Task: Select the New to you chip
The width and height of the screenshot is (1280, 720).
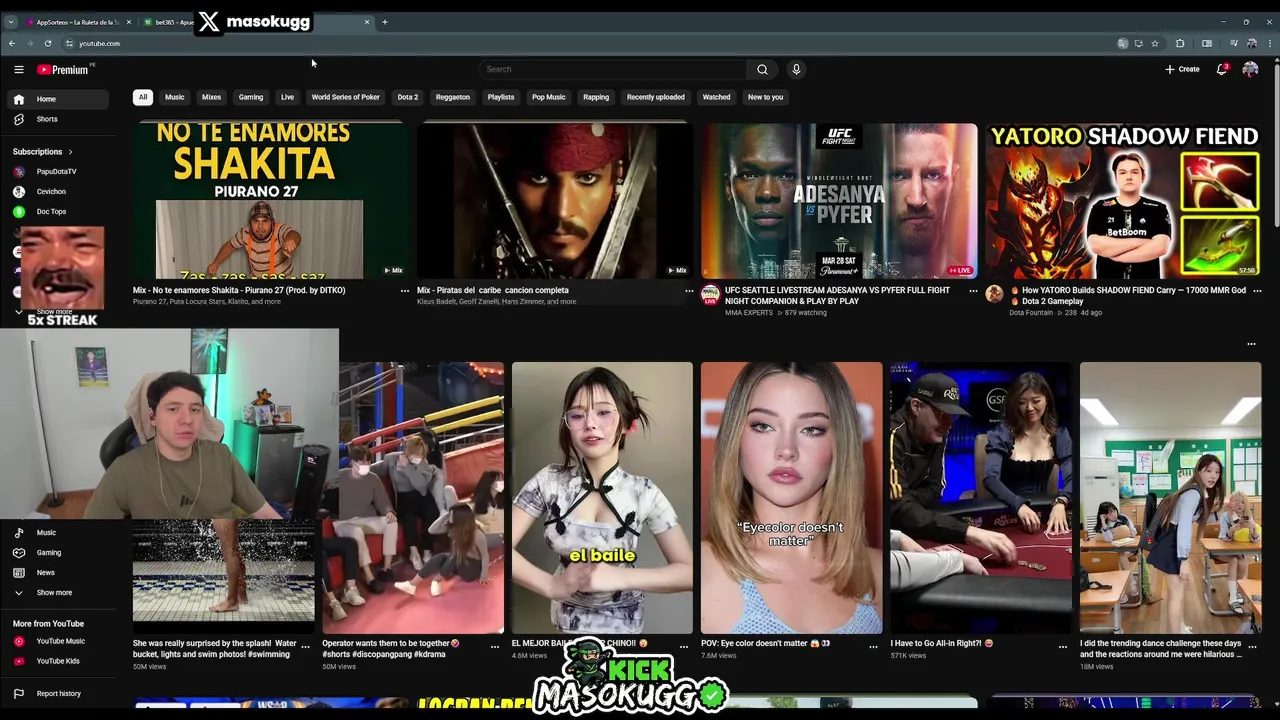Action: (766, 97)
